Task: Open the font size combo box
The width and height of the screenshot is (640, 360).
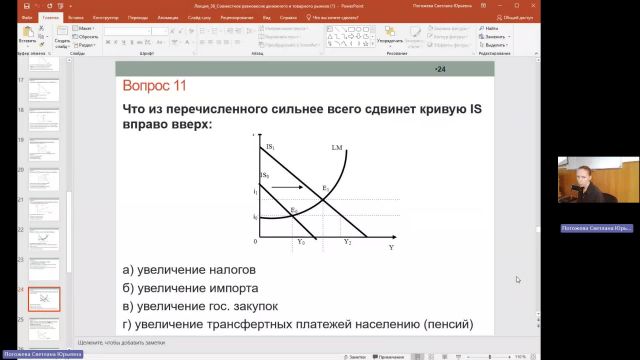Action: point(160,31)
